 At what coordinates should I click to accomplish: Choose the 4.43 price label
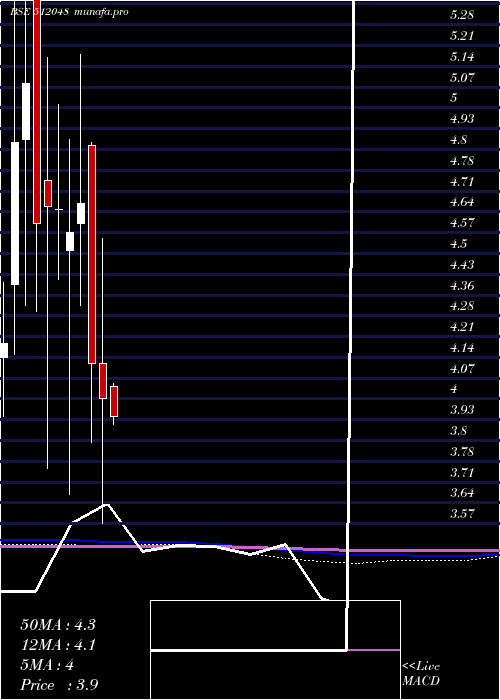tap(462, 265)
